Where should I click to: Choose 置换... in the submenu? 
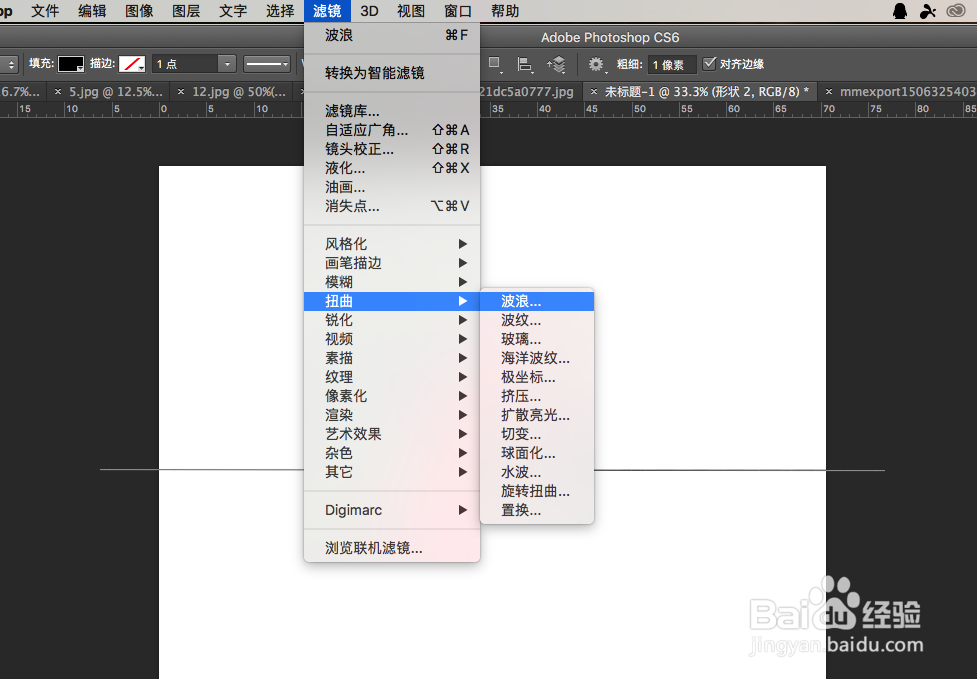[x=537, y=510]
